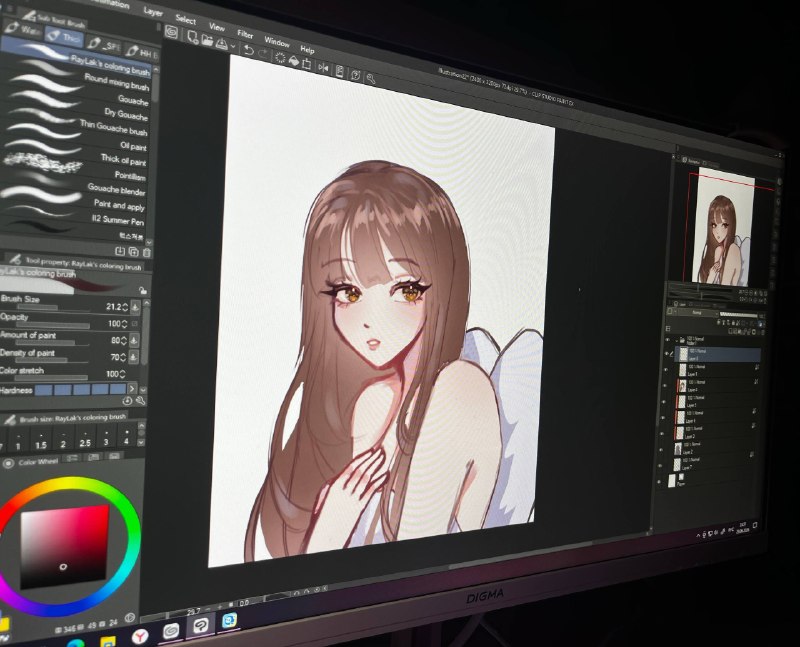Toggle visibility of the Folder 1 layer group

667,339
